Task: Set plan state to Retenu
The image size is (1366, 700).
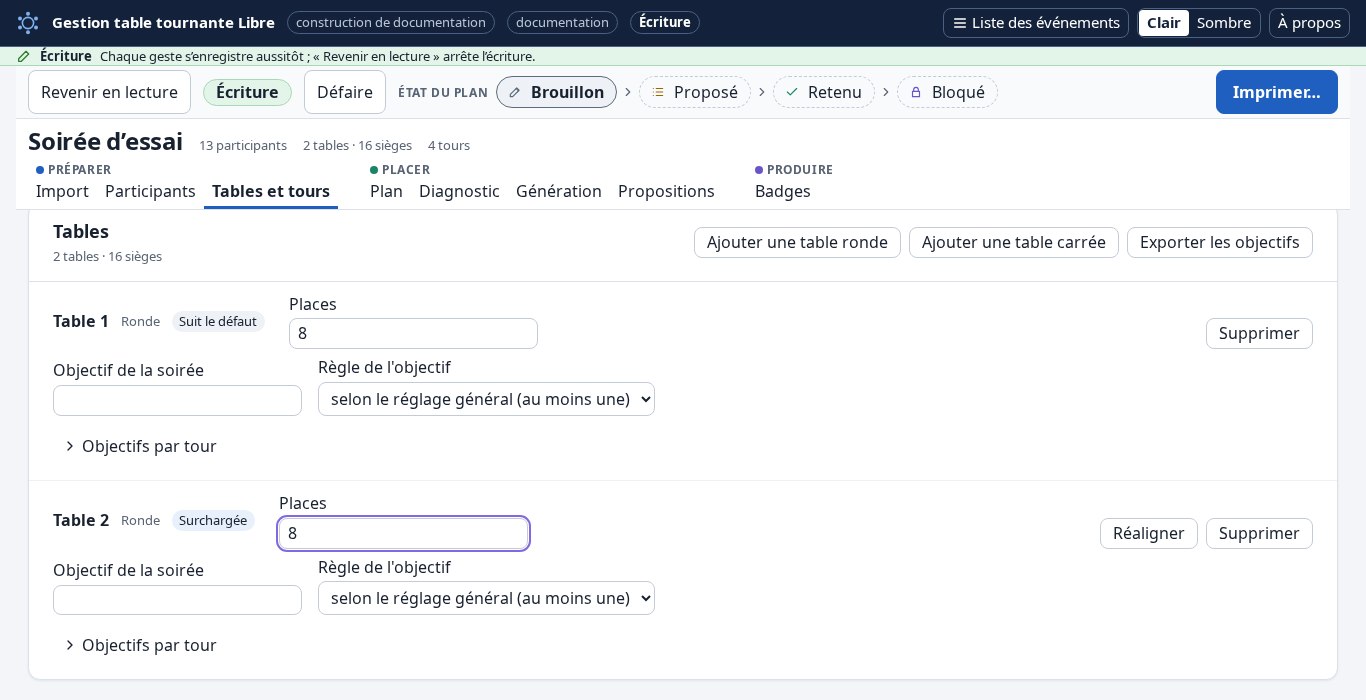Action: coord(824,92)
